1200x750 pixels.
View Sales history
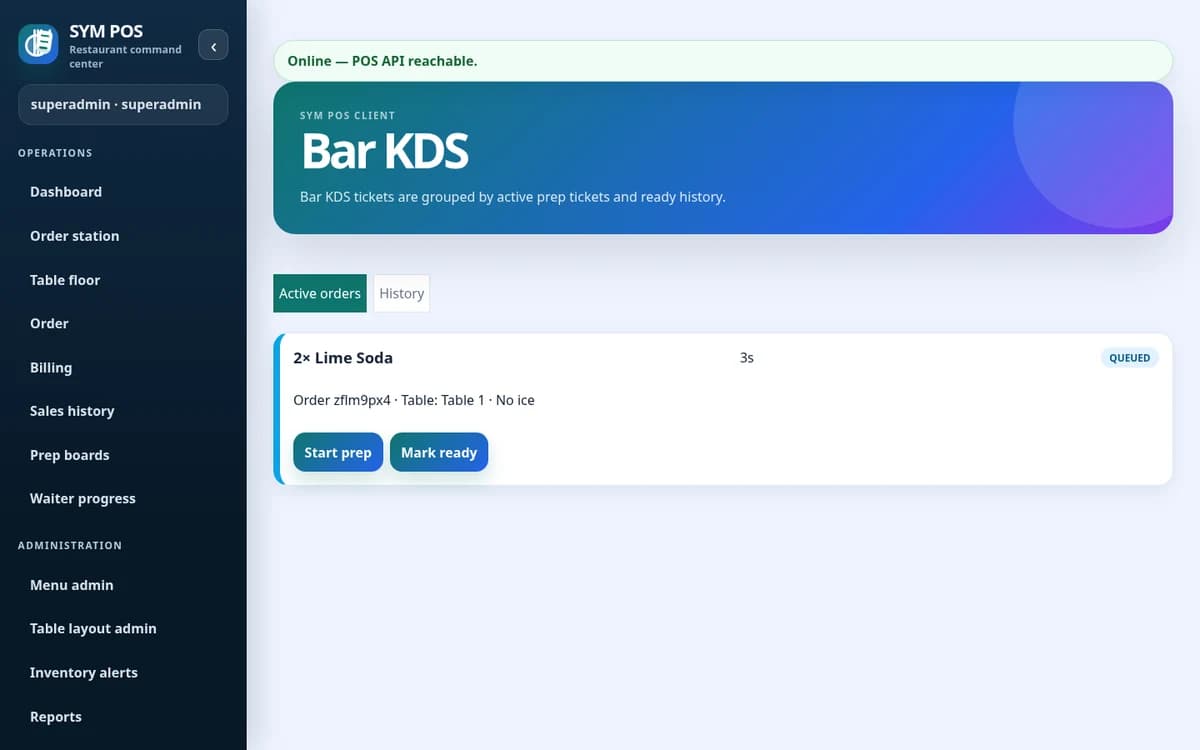click(x=123, y=411)
